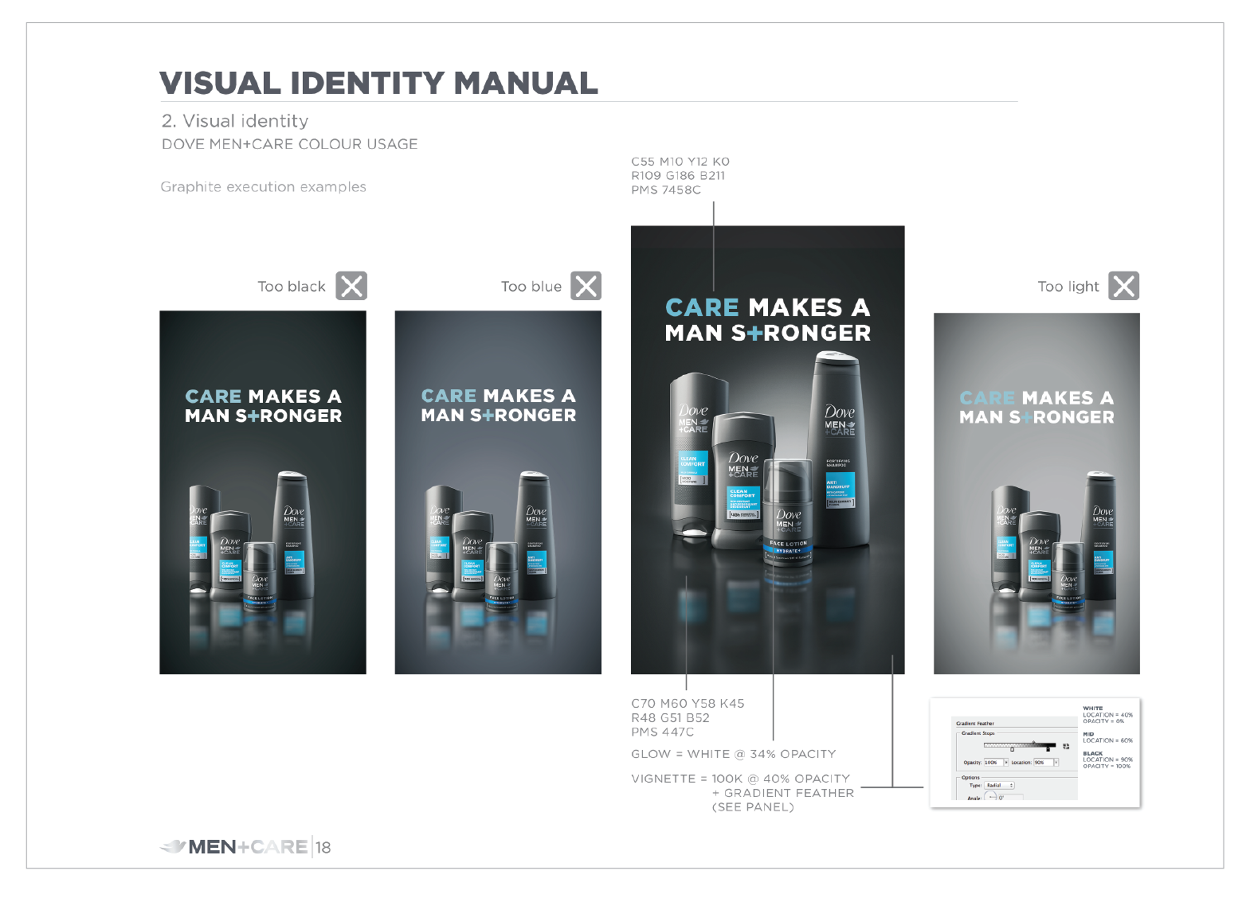Click the Angle dial in the Options section
Screen dimensions: 1250x902
coord(991,796)
